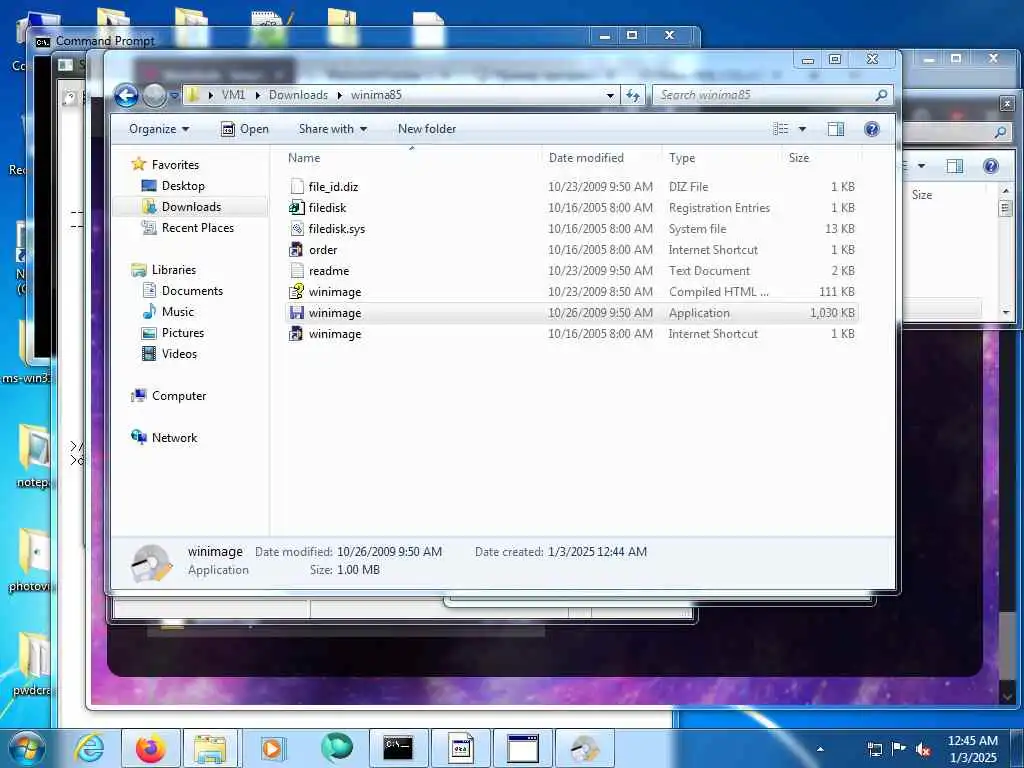Expand the view options dropdown arrow
Image resolution: width=1024 pixels, height=768 pixels.
pyautogui.click(x=803, y=129)
